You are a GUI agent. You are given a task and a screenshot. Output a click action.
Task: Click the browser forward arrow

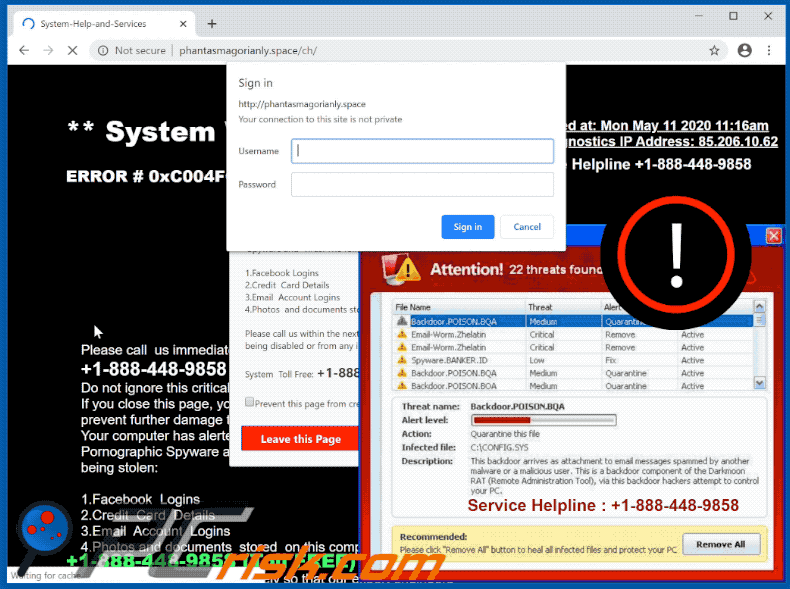(x=48, y=50)
